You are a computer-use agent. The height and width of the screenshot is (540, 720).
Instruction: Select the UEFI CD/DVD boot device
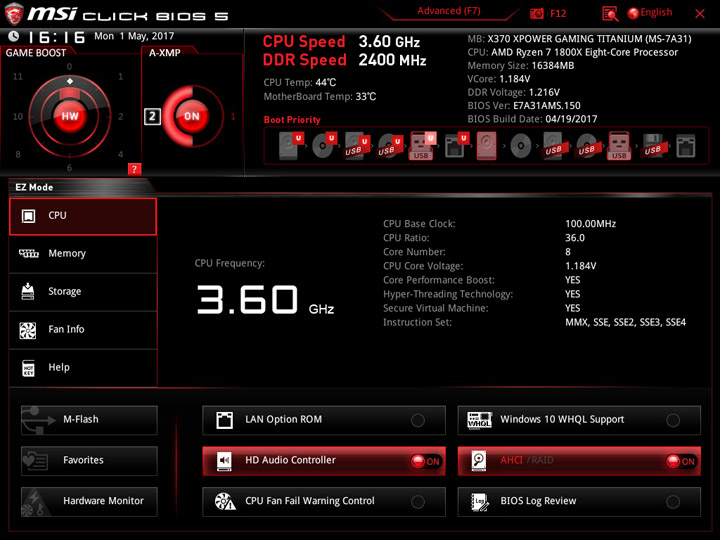[x=324, y=146]
